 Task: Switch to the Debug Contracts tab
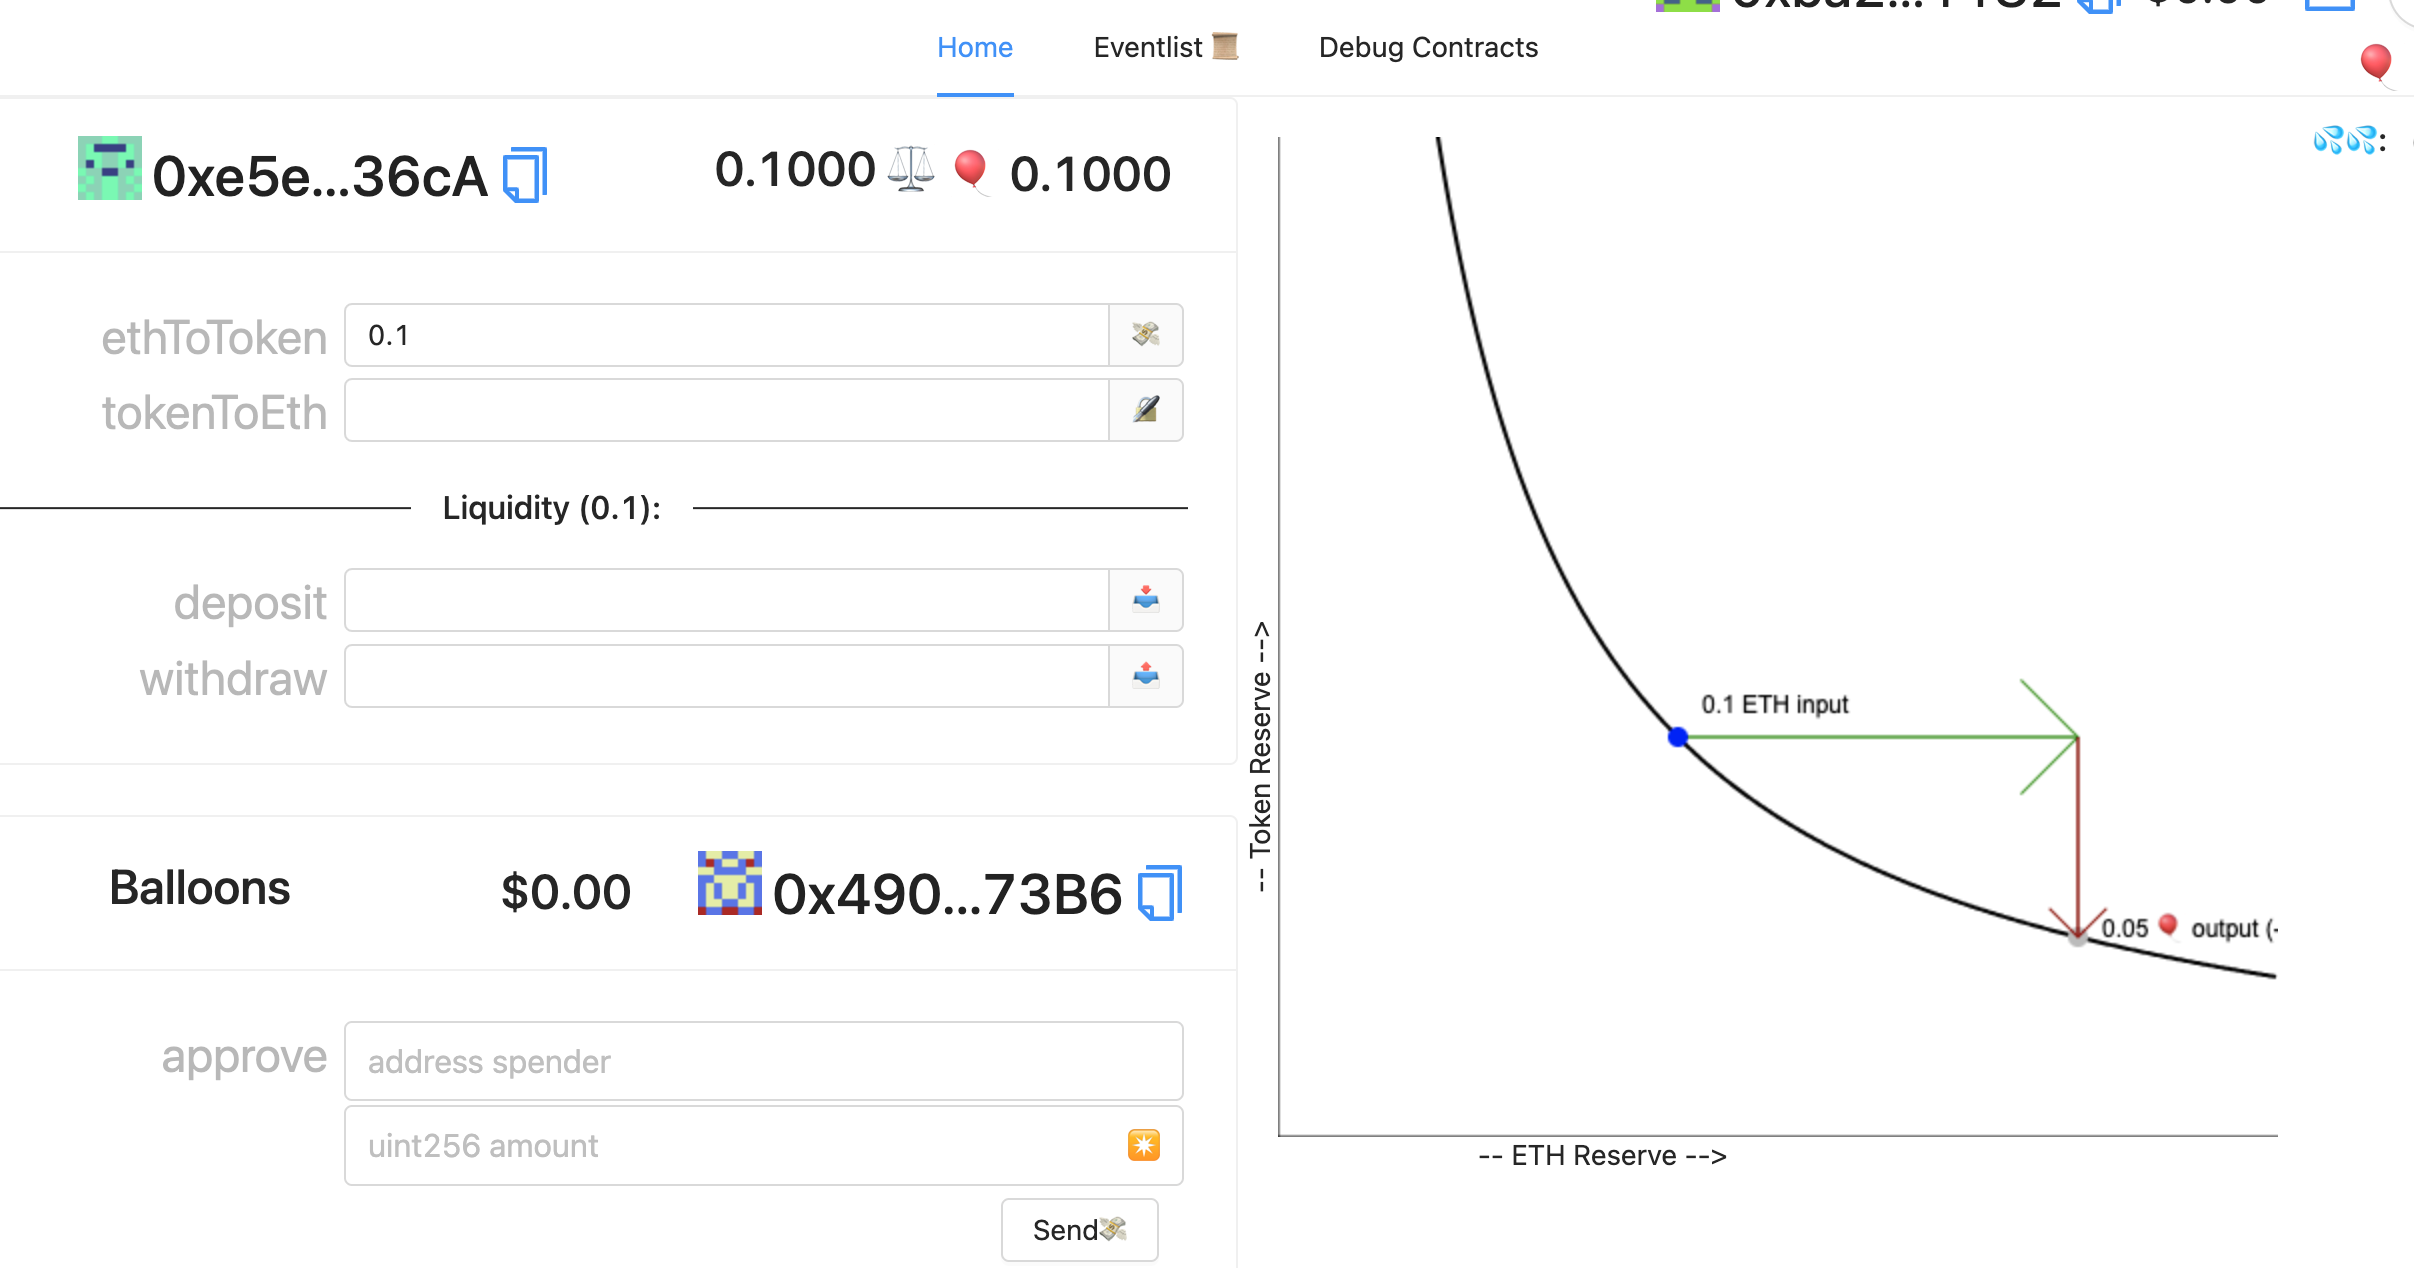pyautogui.click(x=1427, y=47)
